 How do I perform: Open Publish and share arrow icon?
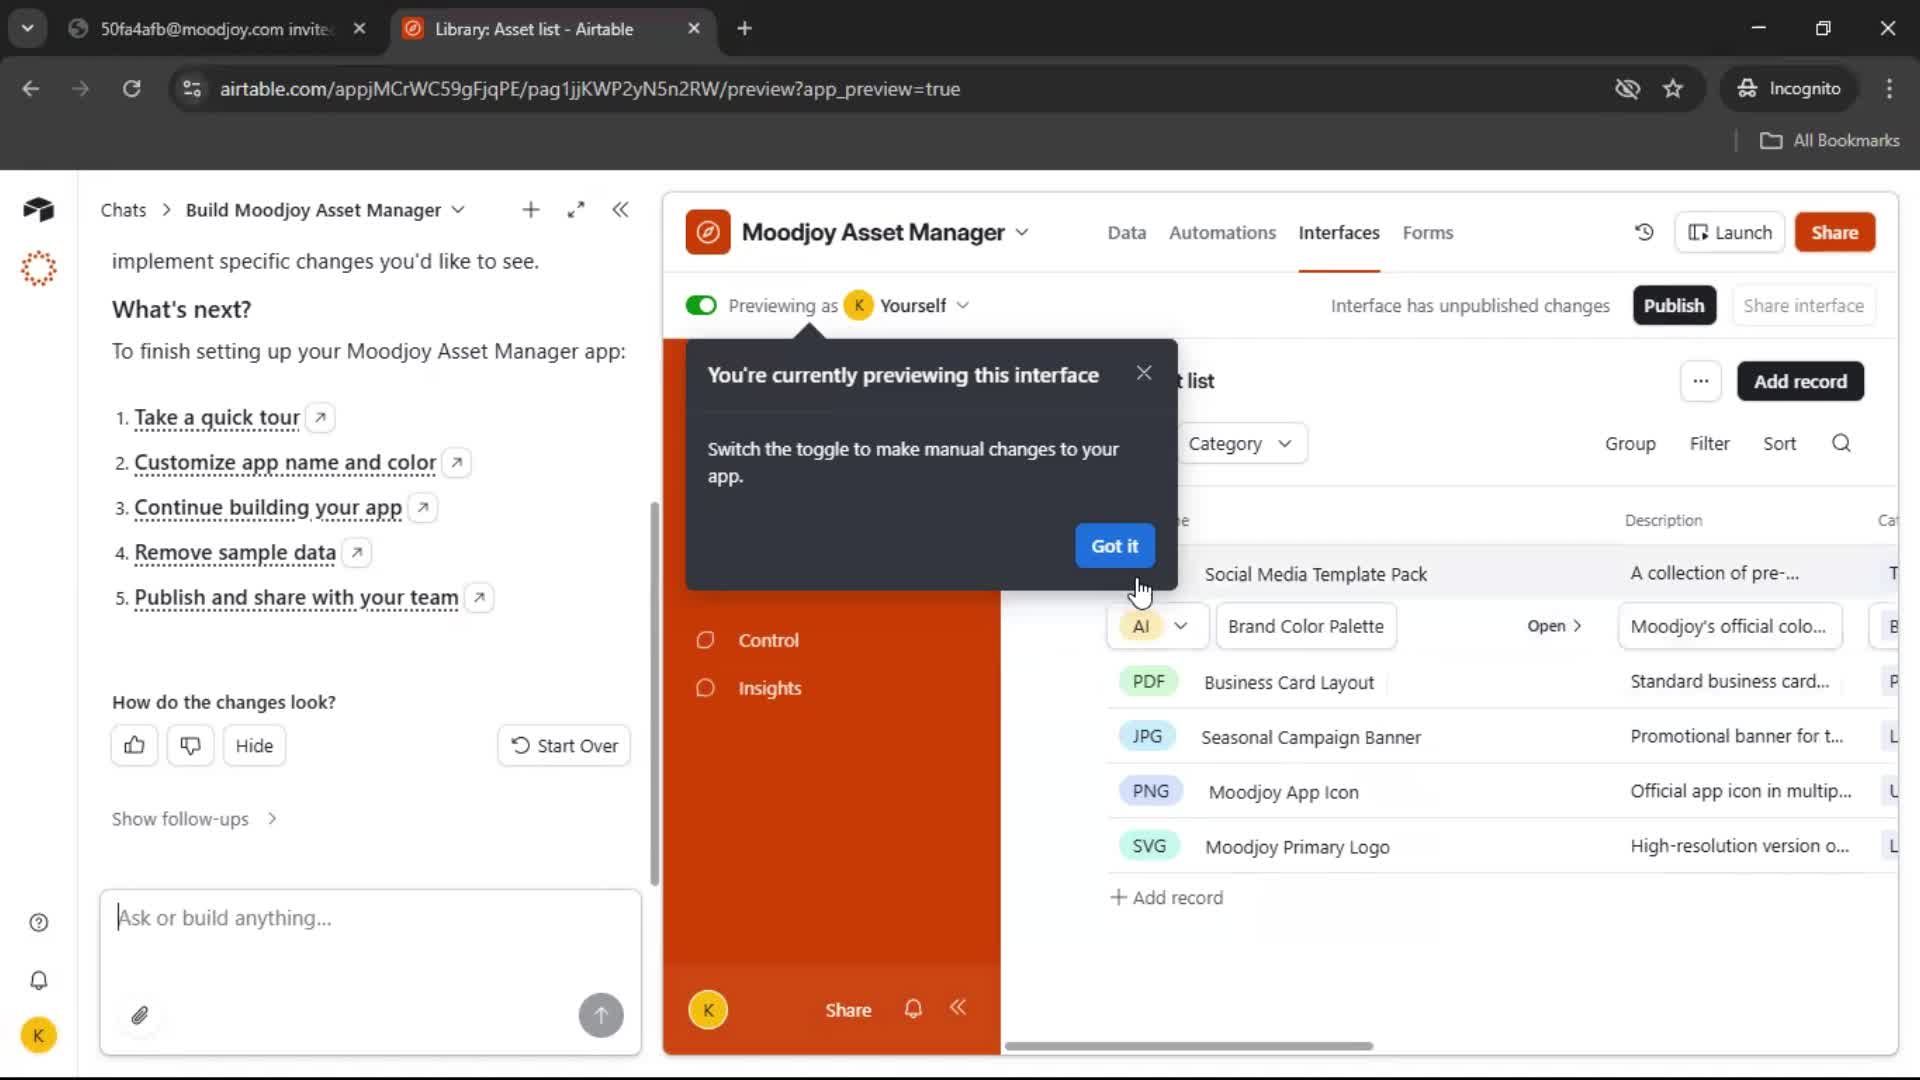[x=479, y=597]
